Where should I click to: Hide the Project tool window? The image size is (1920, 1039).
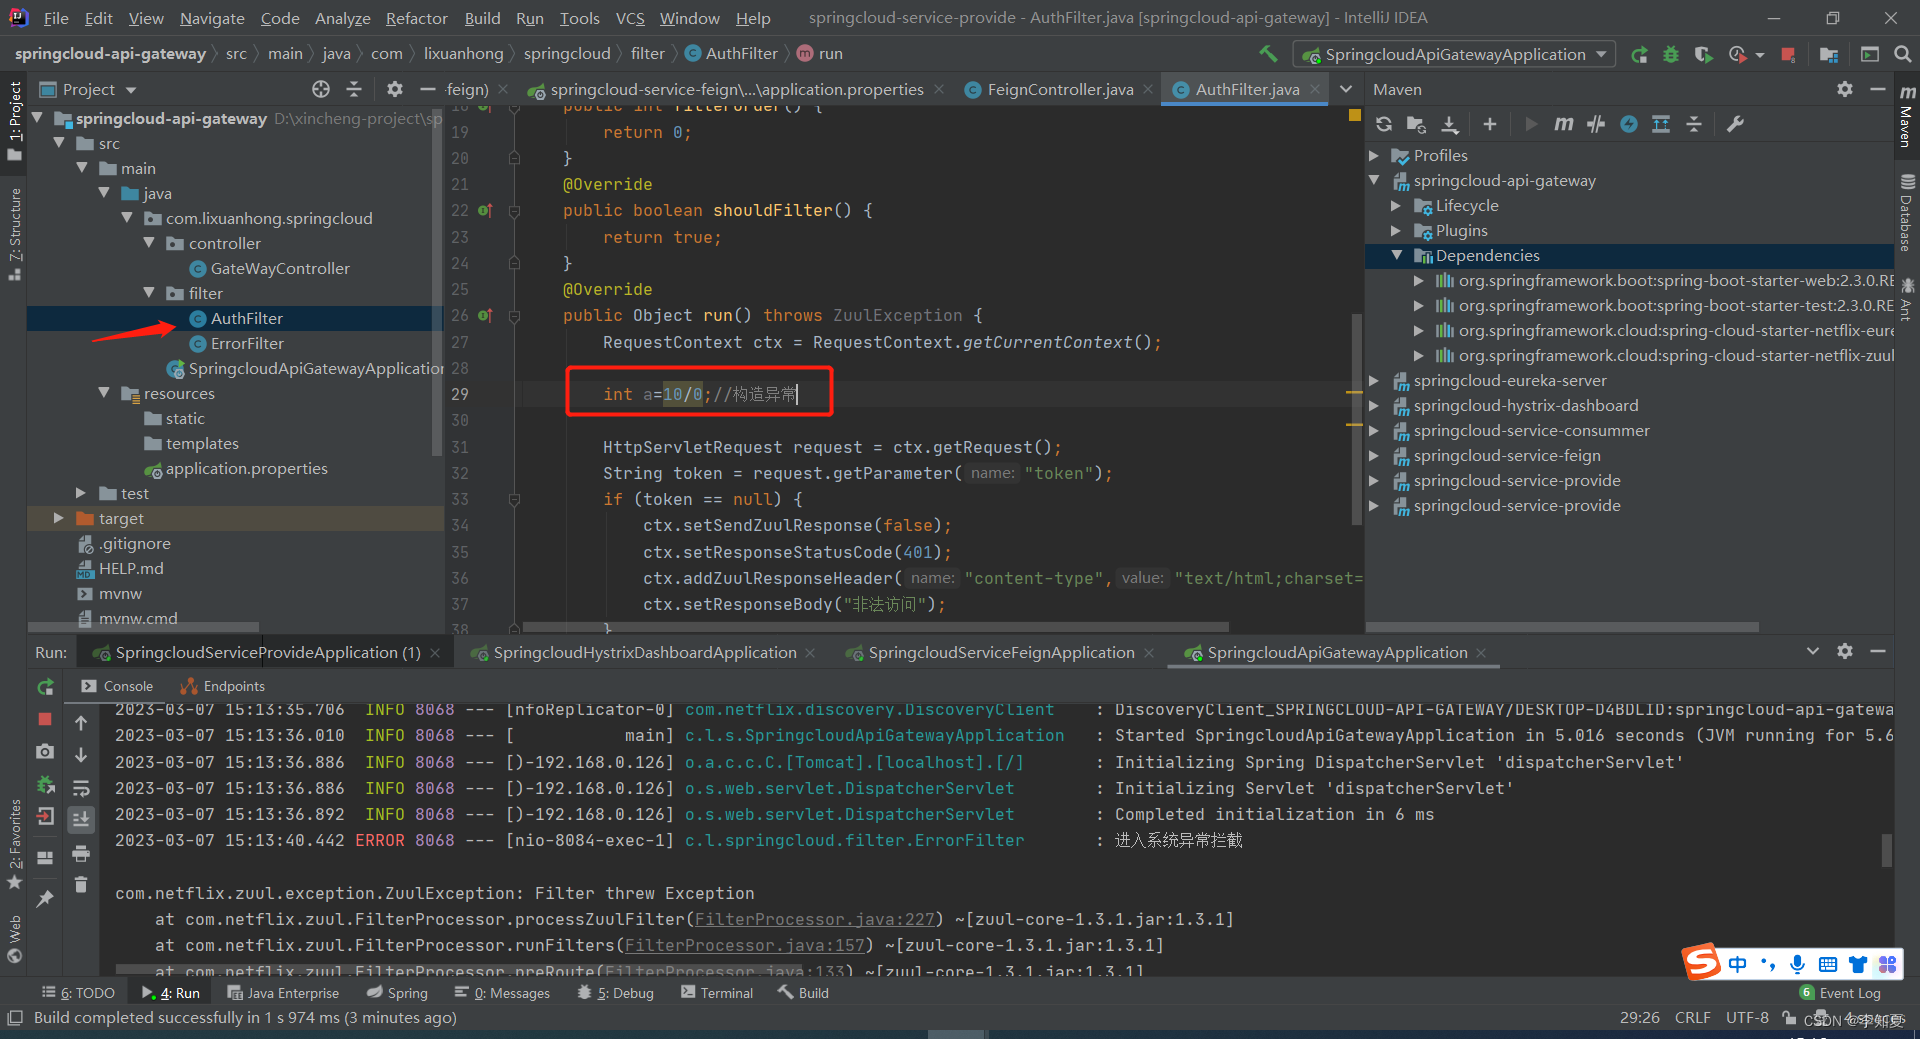click(428, 89)
